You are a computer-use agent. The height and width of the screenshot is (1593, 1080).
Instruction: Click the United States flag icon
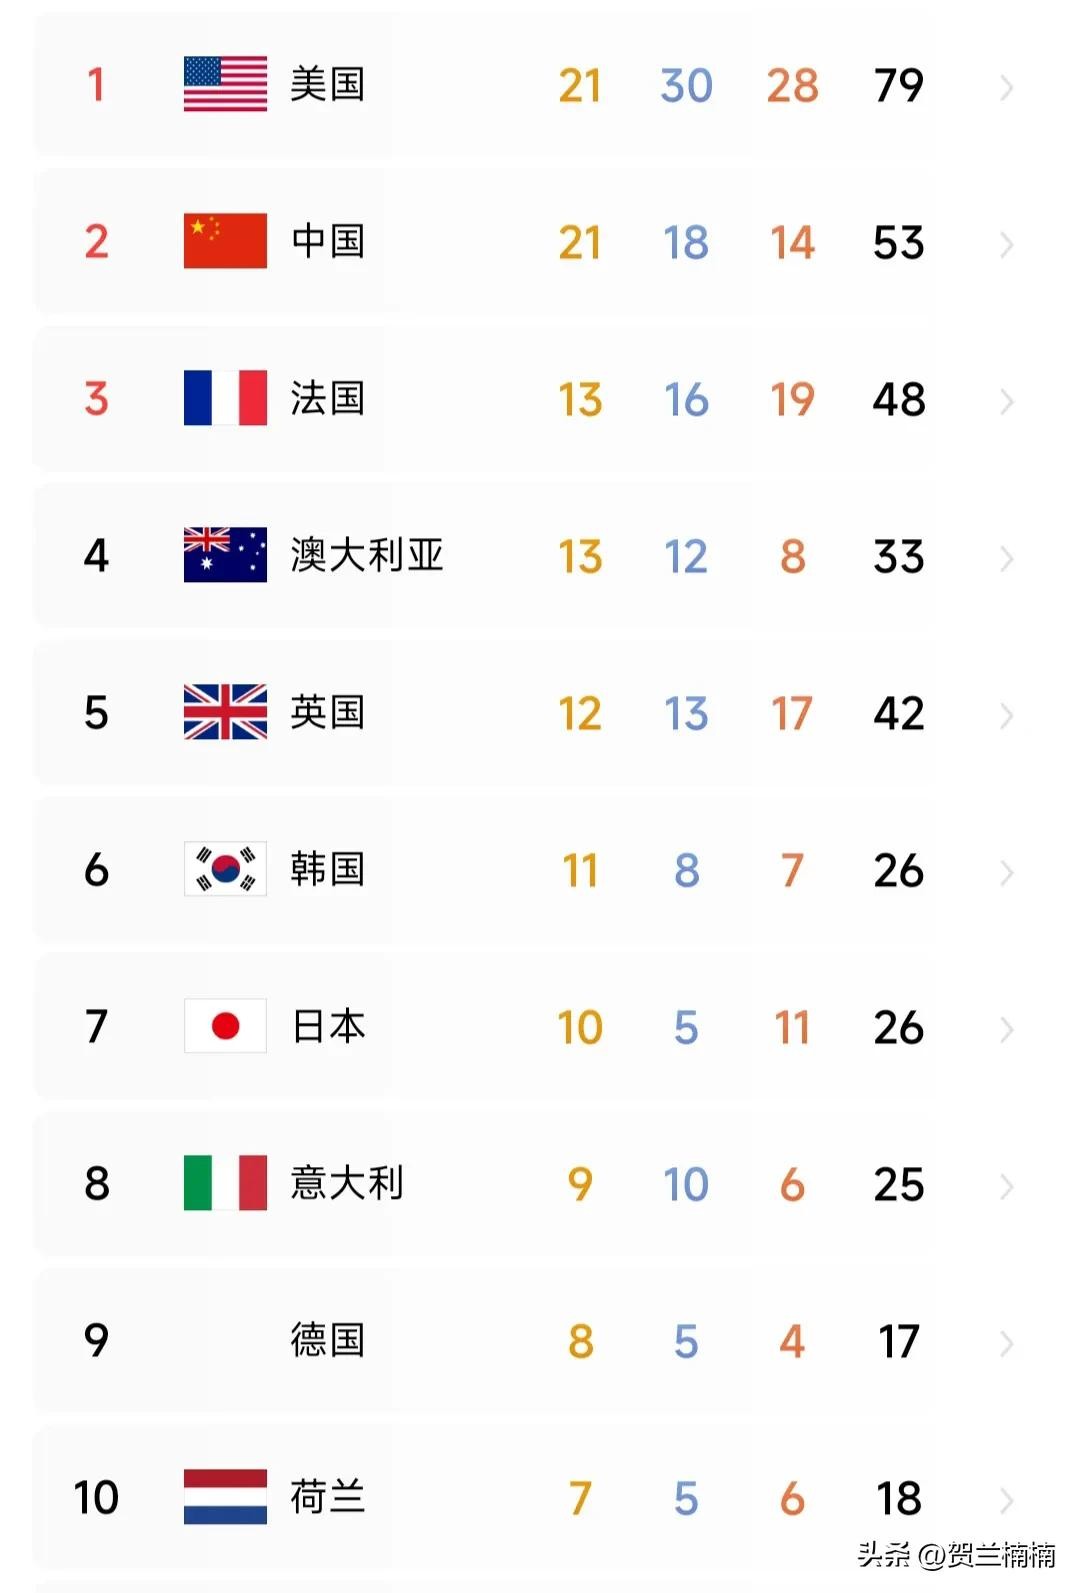pos(225,84)
